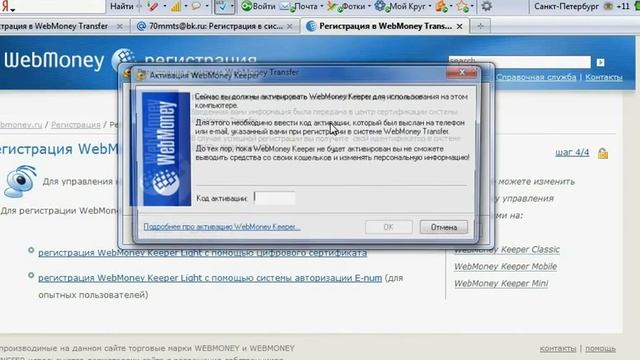Click the dialog title bar icon
This screenshot has height=360, width=640.
[x=141, y=75]
